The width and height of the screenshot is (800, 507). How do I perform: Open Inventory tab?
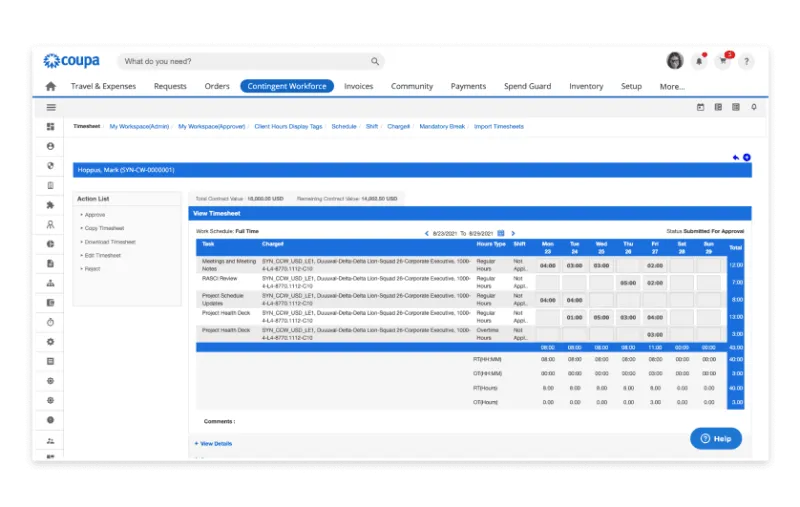tap(586, 86)
